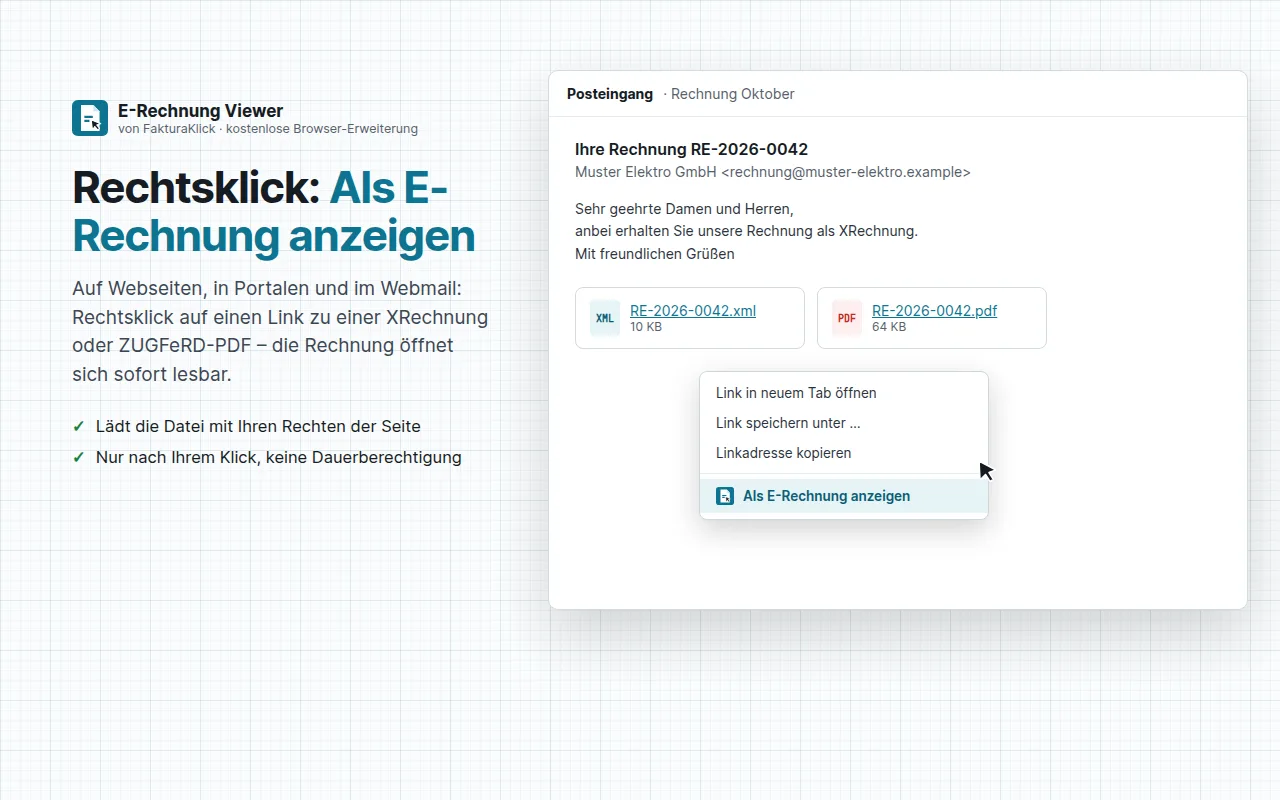
Task: Open the RE-2026-0042.pdf attachment link
Action: [934, 311]
